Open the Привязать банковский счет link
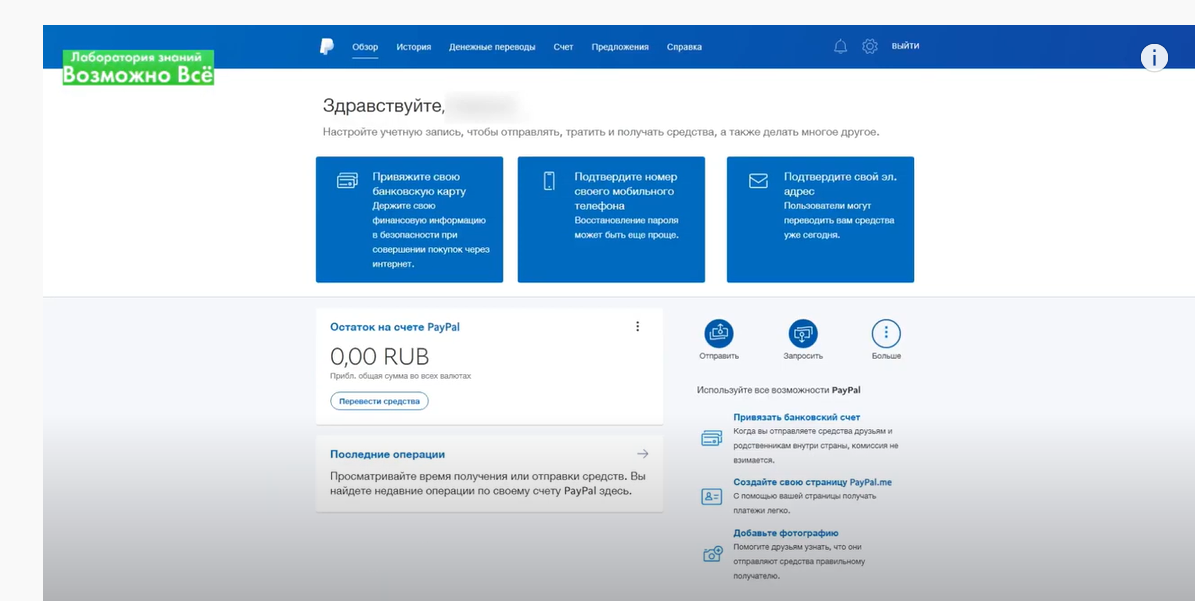Screen dimensions: 1195x601 (796, 417)
